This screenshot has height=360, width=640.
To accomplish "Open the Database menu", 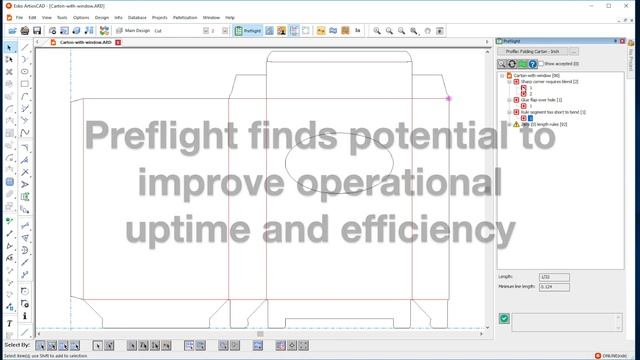I will 137,18.
